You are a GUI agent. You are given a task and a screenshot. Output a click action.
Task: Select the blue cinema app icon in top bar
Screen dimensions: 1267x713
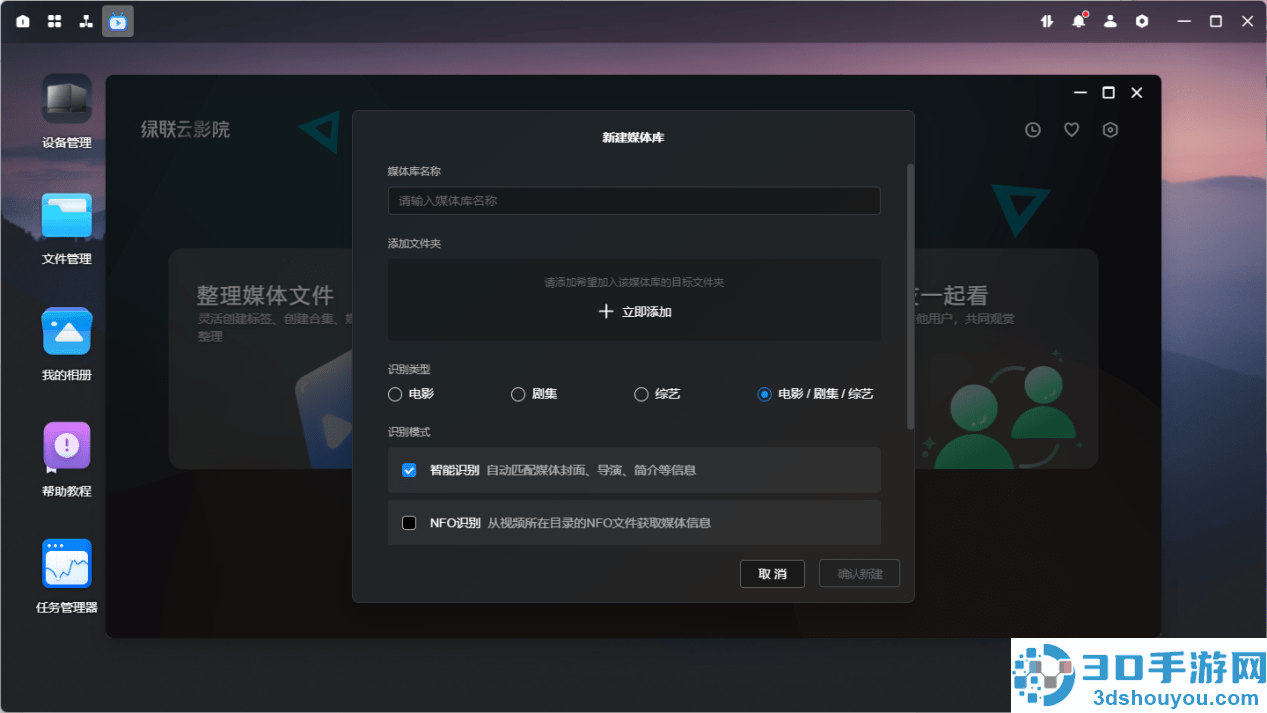tap(118, 21)
